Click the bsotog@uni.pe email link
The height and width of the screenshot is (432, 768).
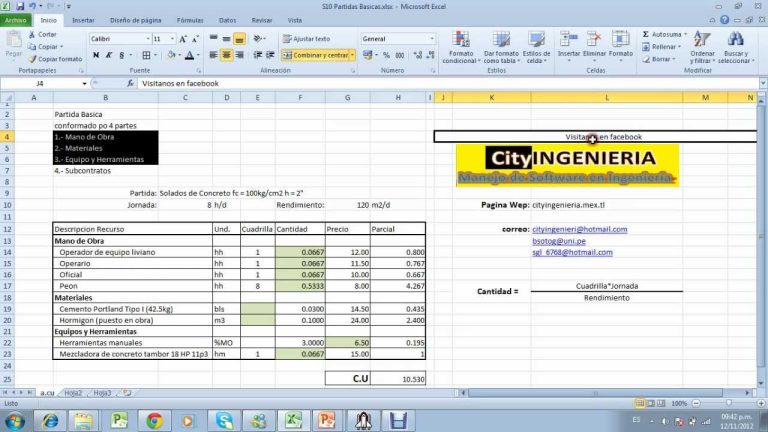[x=559, y=241]
